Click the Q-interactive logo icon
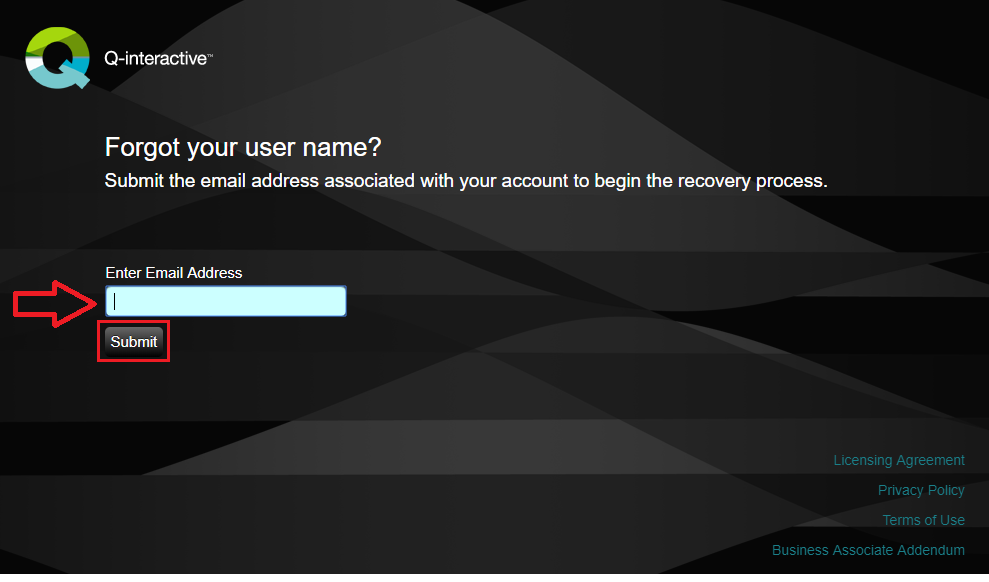 pyautogui.click(x=58, y=58)
